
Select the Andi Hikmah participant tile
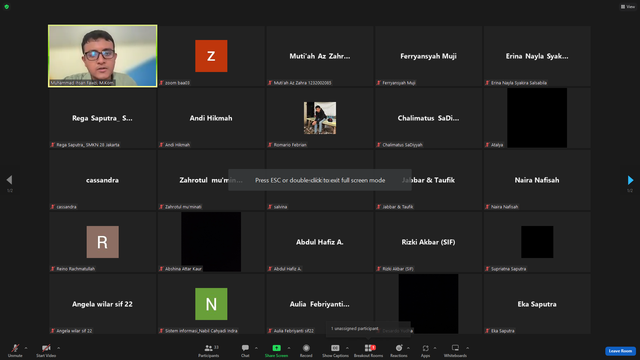[x=211, y=118]
